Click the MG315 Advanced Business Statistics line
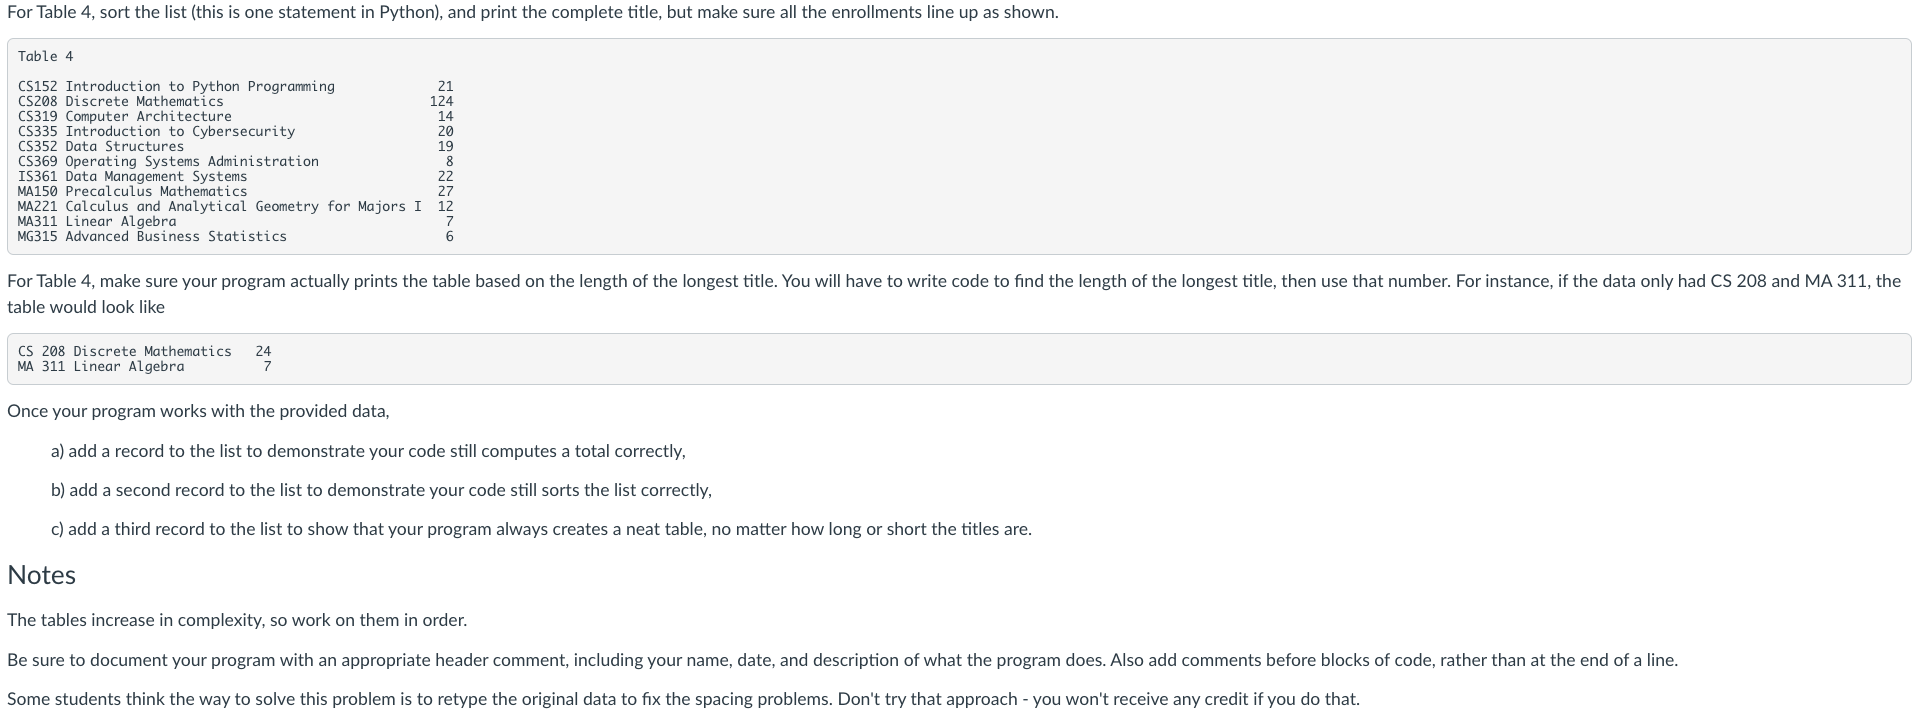The image size is (1913, 721). click(x=152, y=236)
